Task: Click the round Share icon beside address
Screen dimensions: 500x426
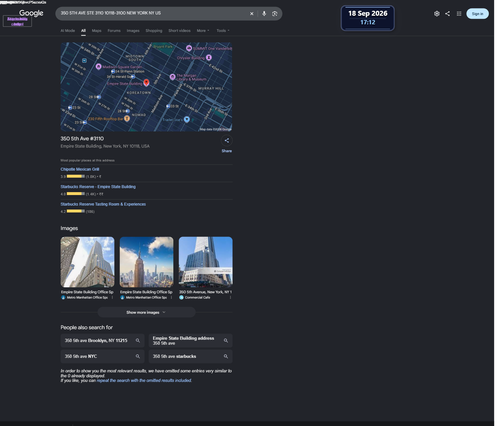Action: point(227,140)
